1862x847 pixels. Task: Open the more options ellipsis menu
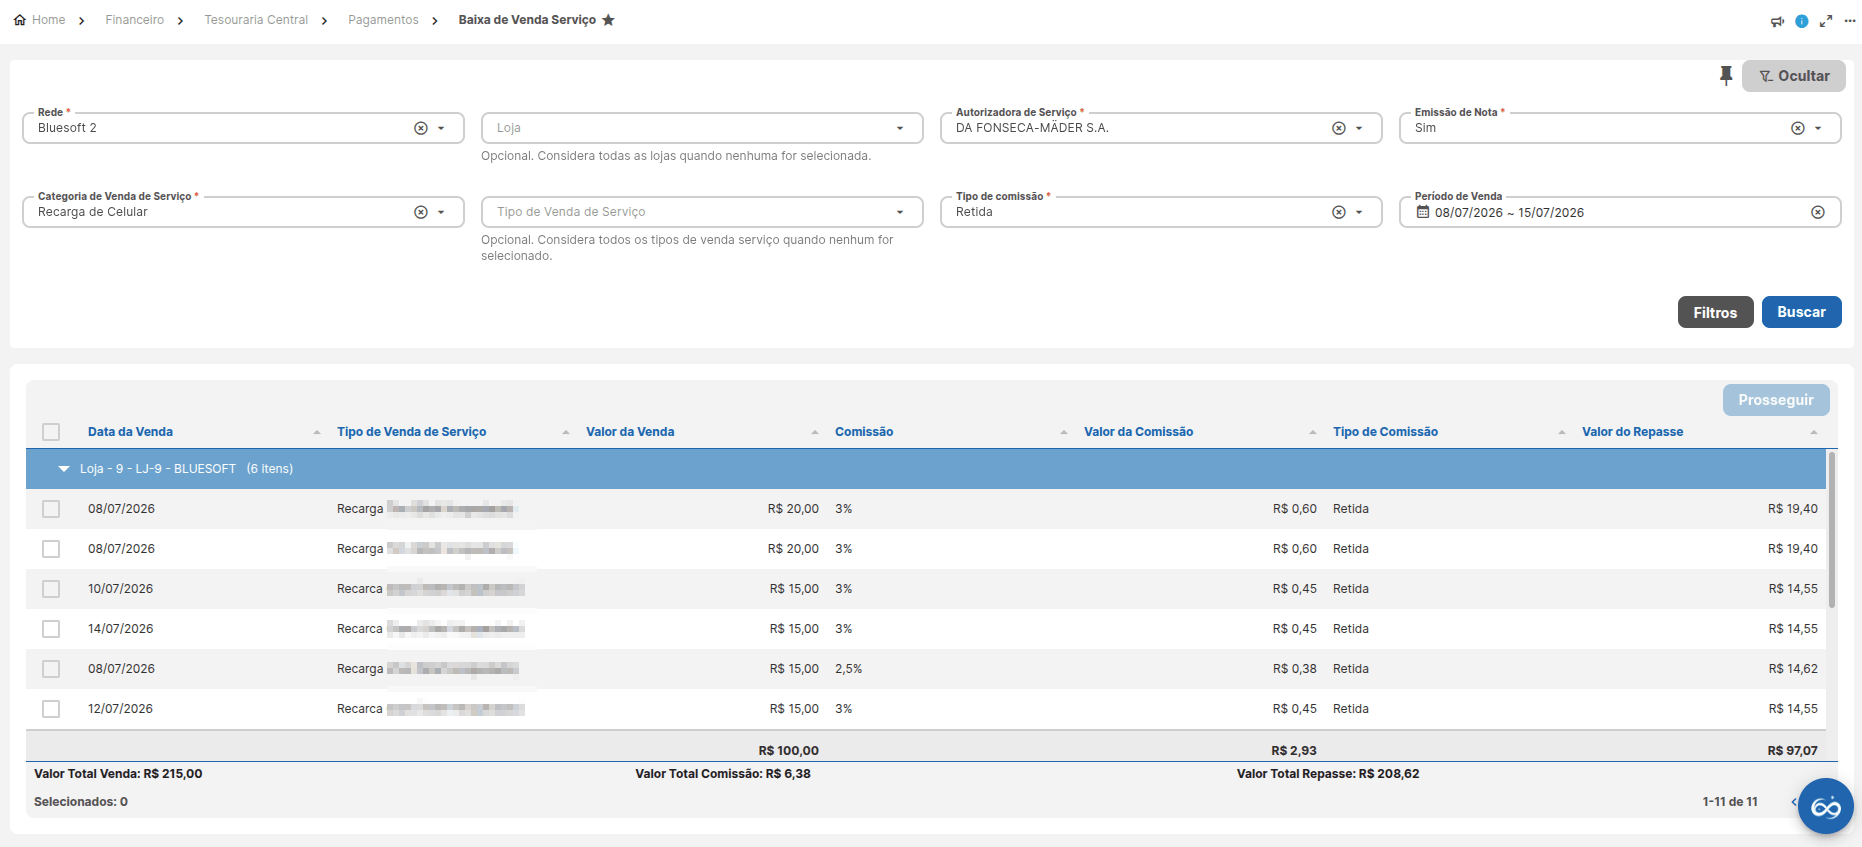point(1850,21)
